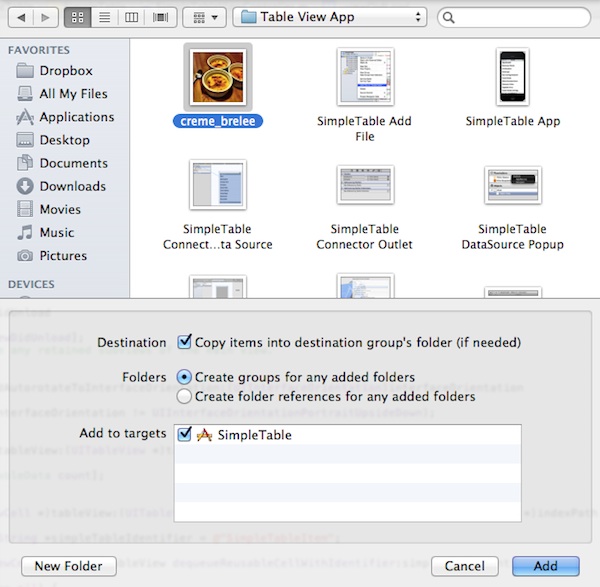Image resolution: width=600 pixels, height=587 pixels.
Task: Open Dropbox in the sidebar
Action: point(66,71)
